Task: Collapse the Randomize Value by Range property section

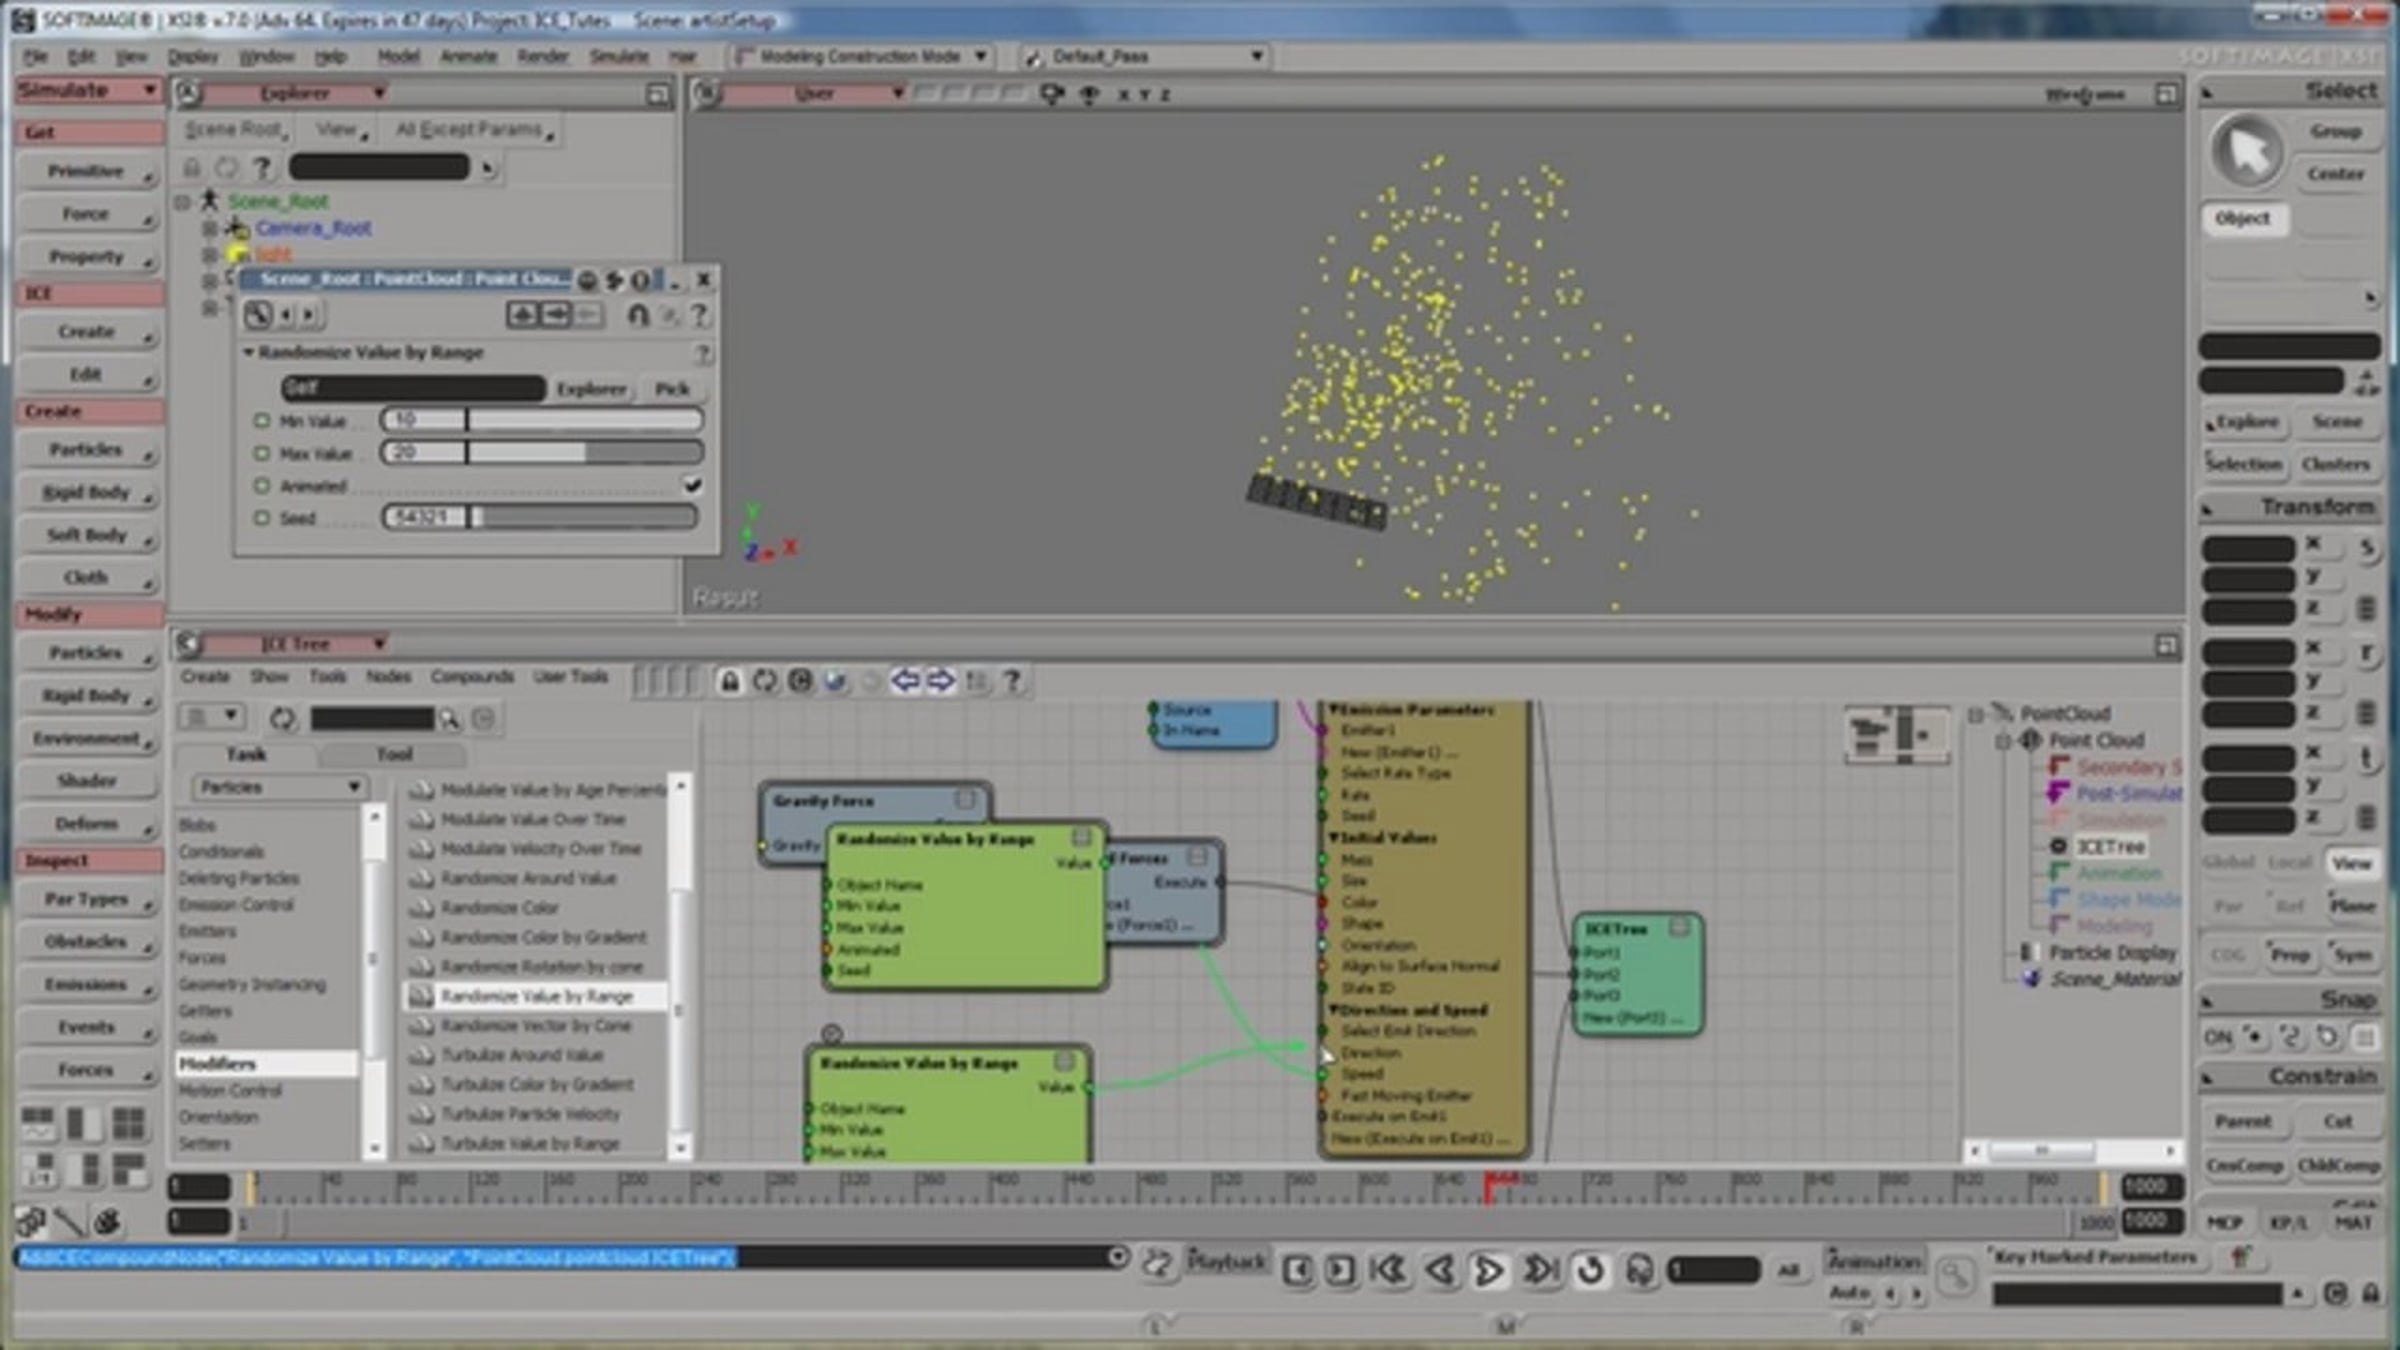Action: pyautogui.click(x=250, y=352)
